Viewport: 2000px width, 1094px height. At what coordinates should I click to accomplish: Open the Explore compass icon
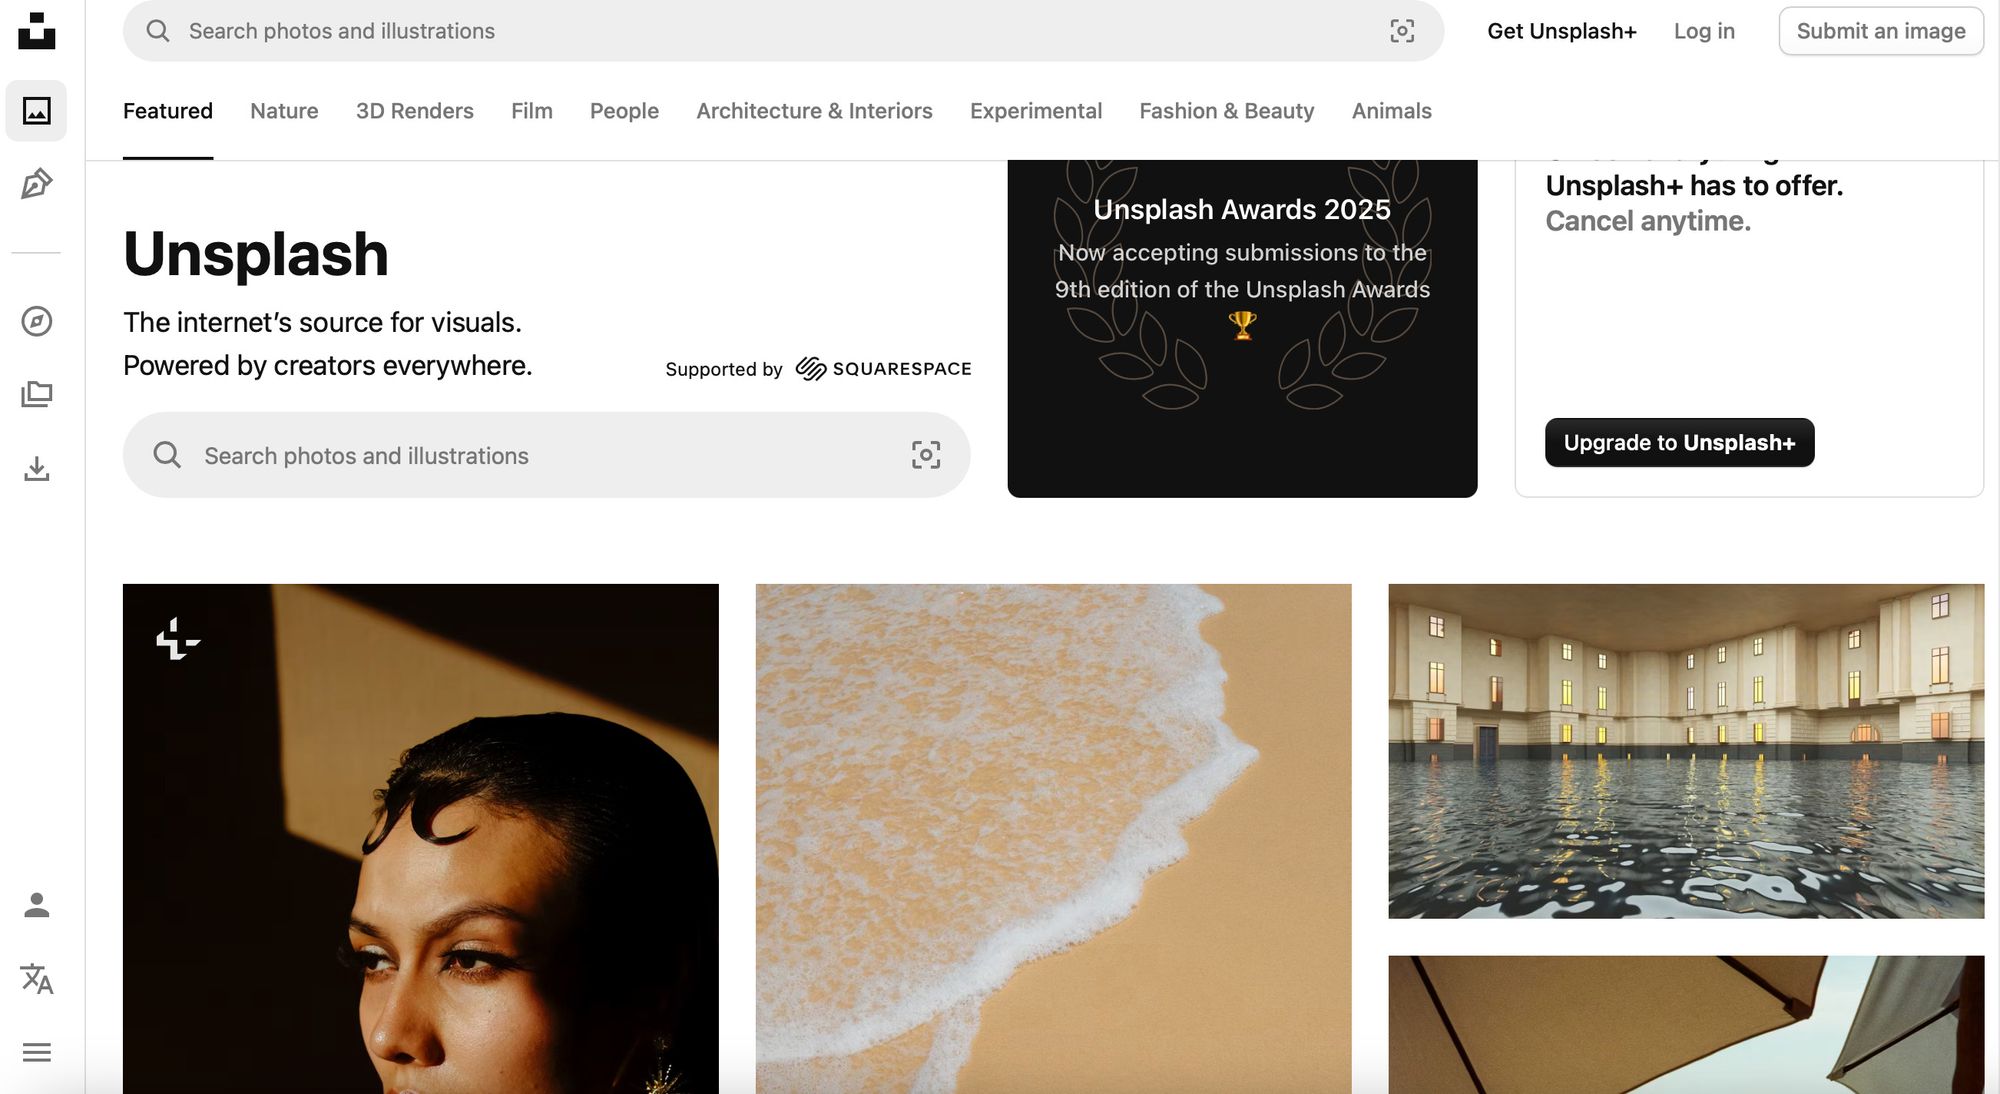[x=37, y=321]
